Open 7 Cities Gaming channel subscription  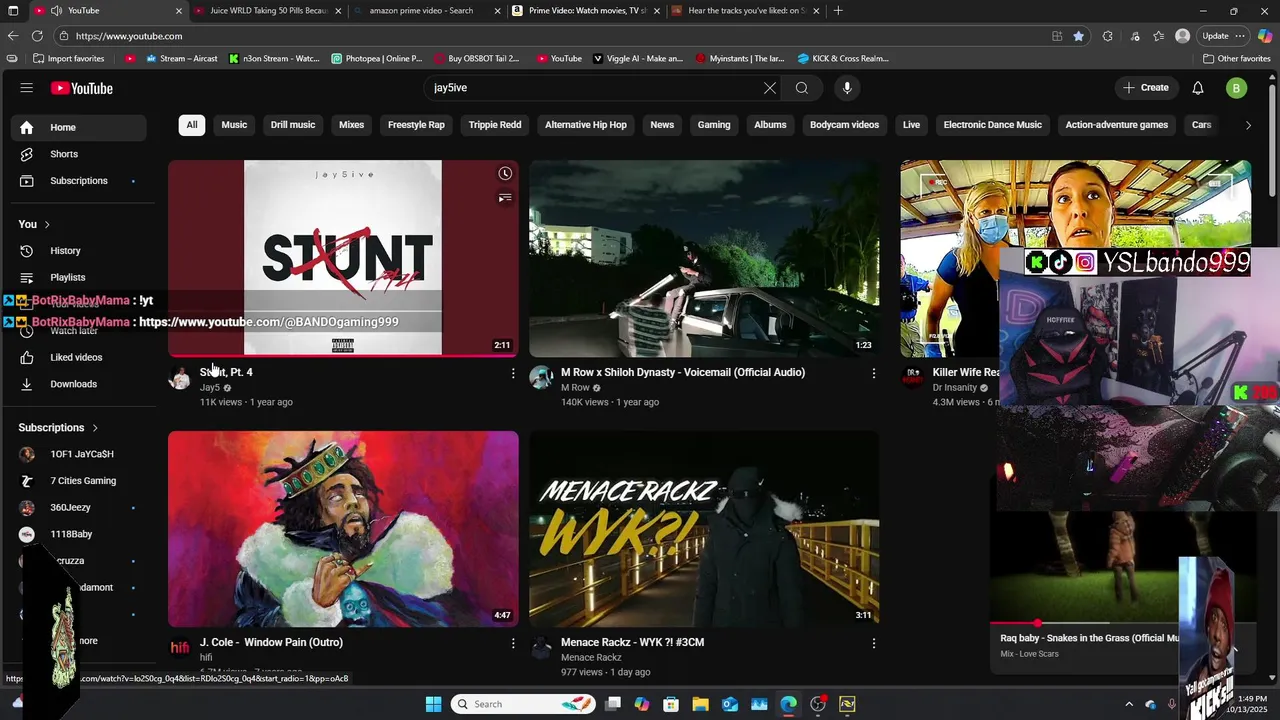pos(79,481)
